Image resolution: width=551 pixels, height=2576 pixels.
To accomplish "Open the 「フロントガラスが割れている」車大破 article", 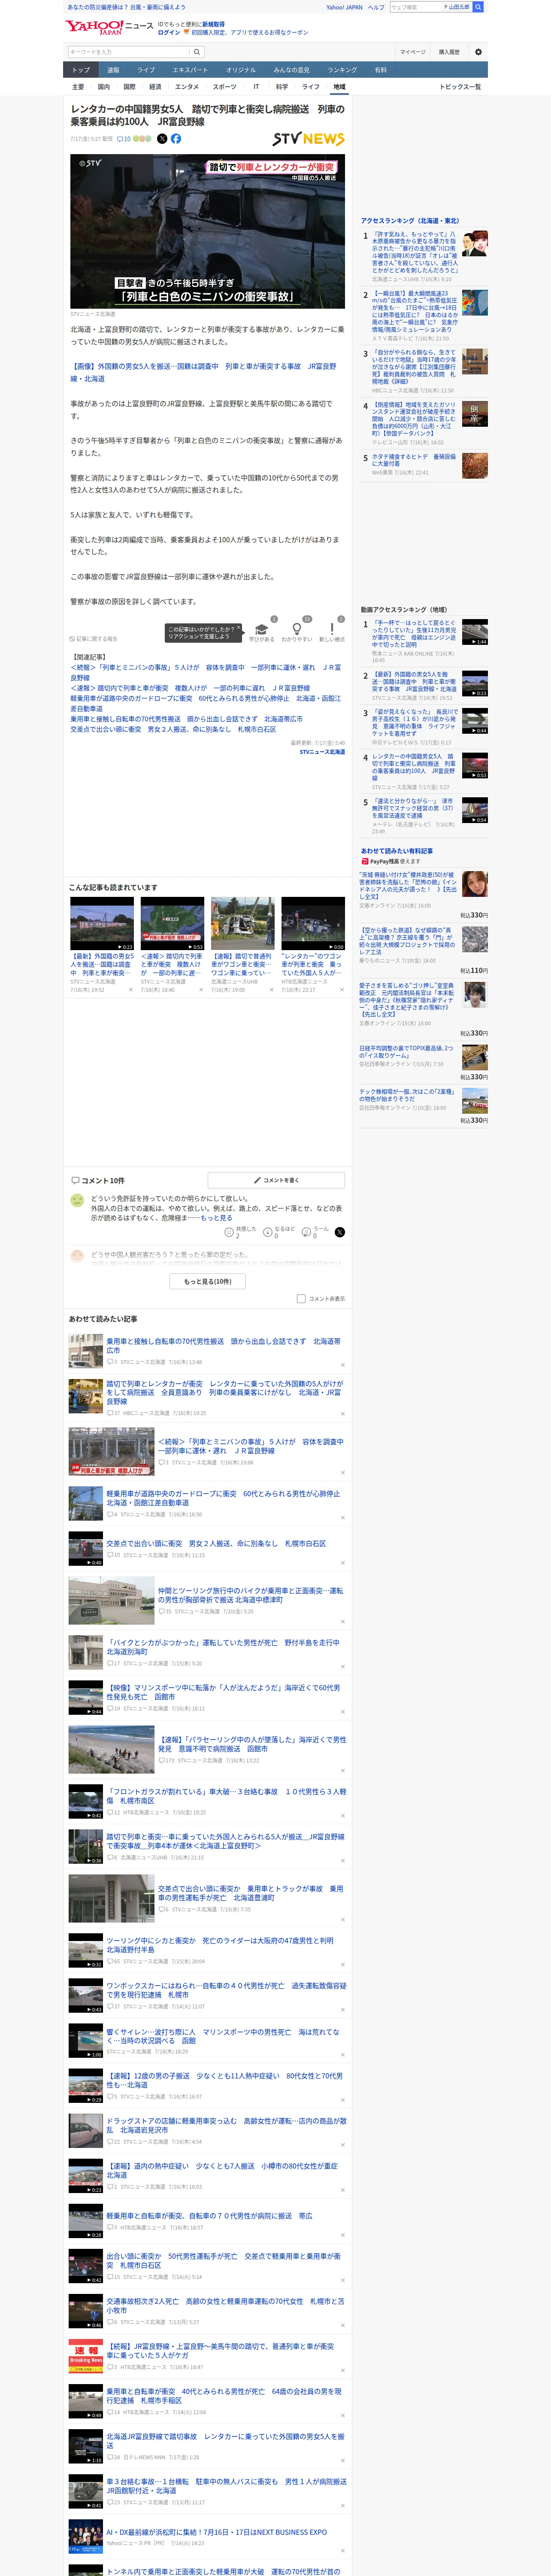I will point(227,1796).
